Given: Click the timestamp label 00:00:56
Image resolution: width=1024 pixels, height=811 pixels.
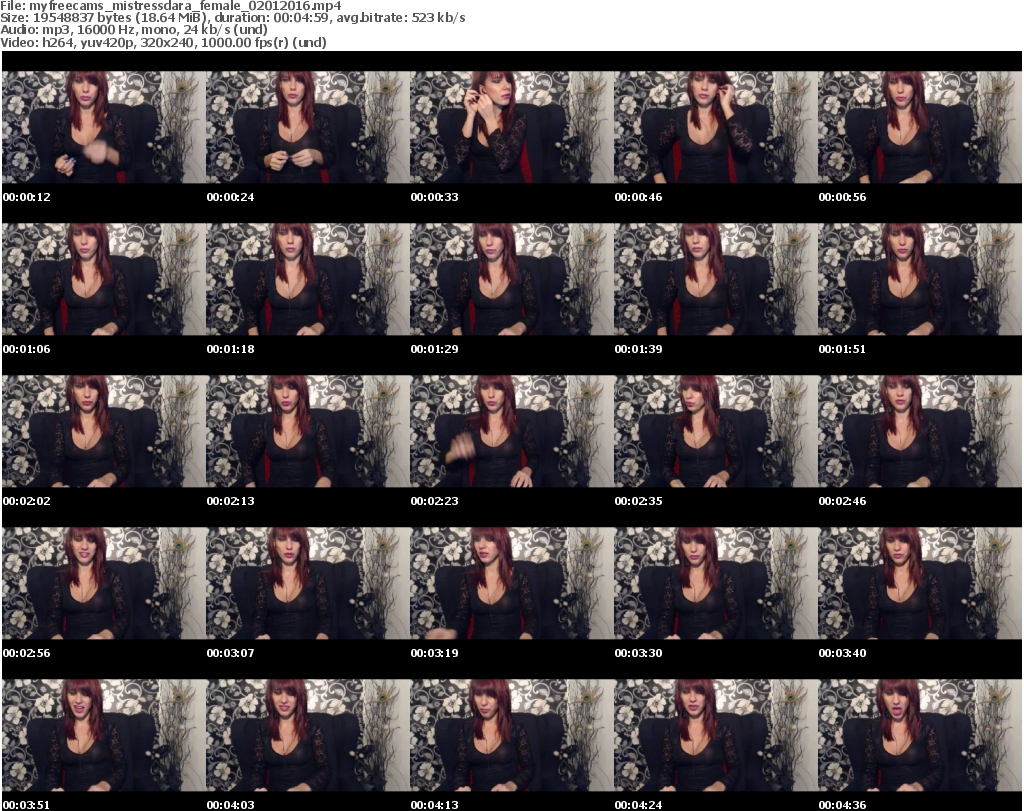Looking at the screenshot, I should (842, 197).
